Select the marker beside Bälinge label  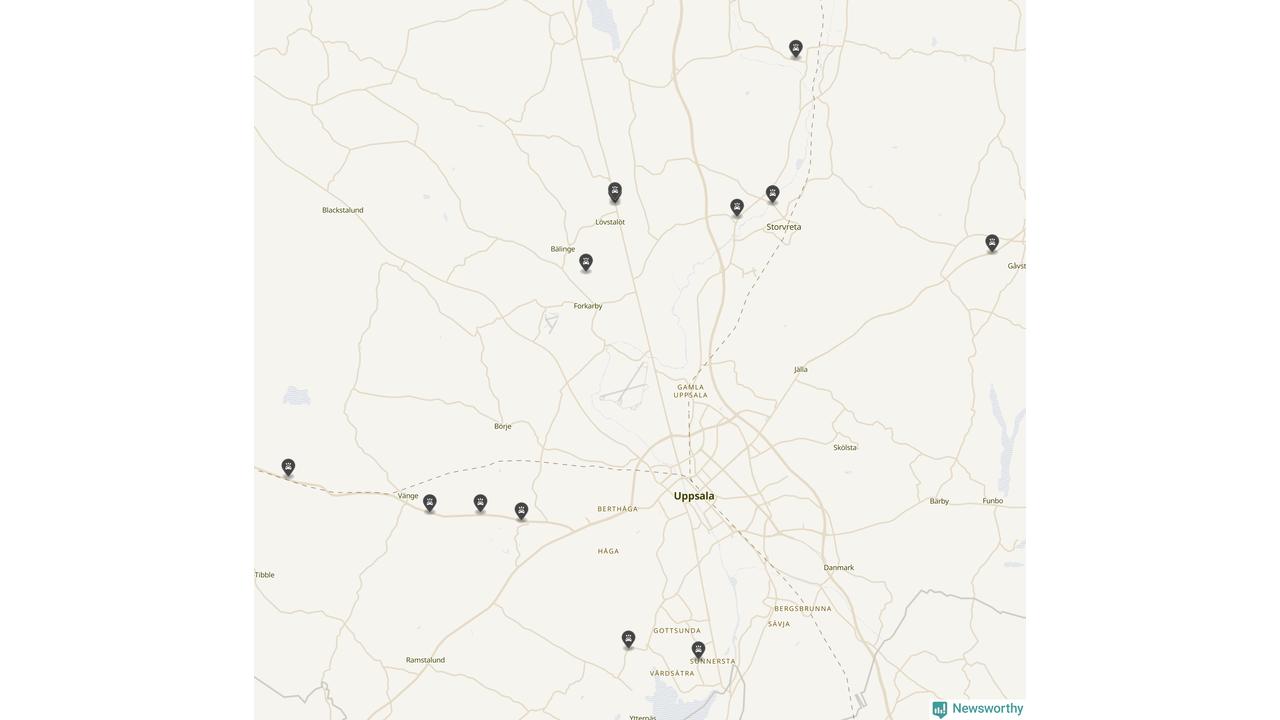tap(586, 262)
